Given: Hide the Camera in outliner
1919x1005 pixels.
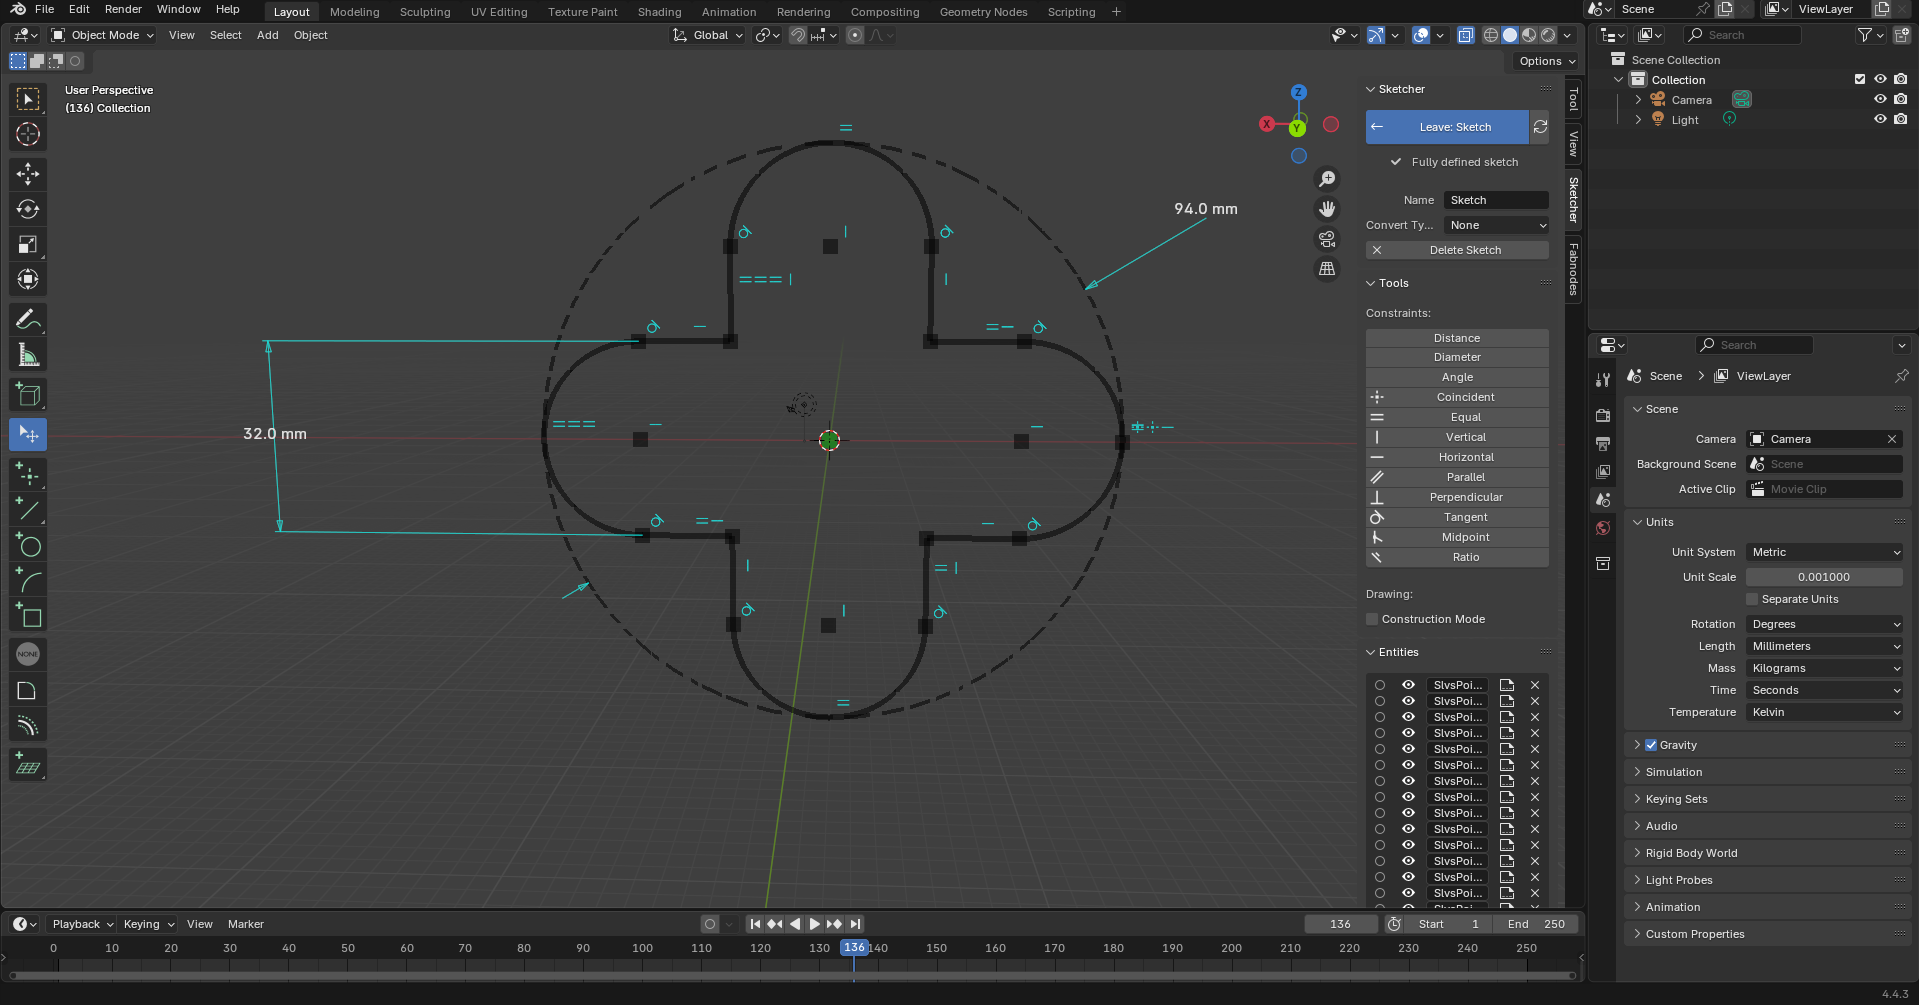Looking at the screenshot, I should pyautogui.click(x=1880, y=100).
